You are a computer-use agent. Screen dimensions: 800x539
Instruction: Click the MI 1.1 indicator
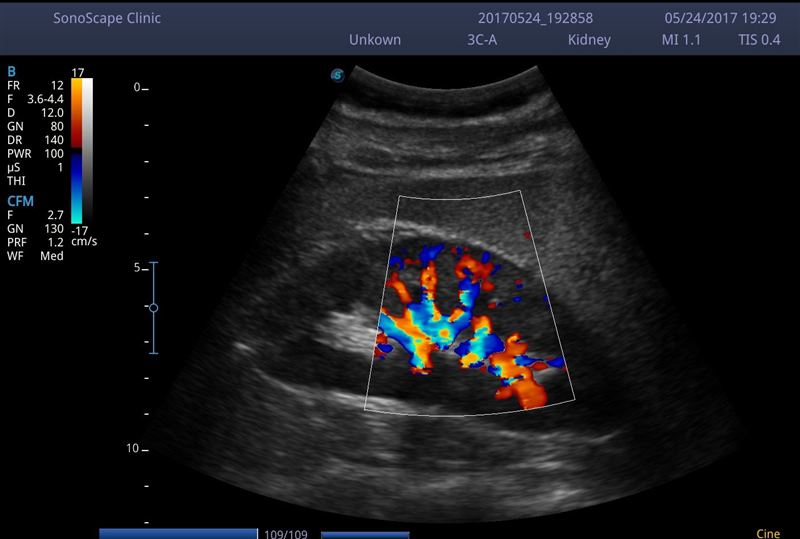point(681,40)
